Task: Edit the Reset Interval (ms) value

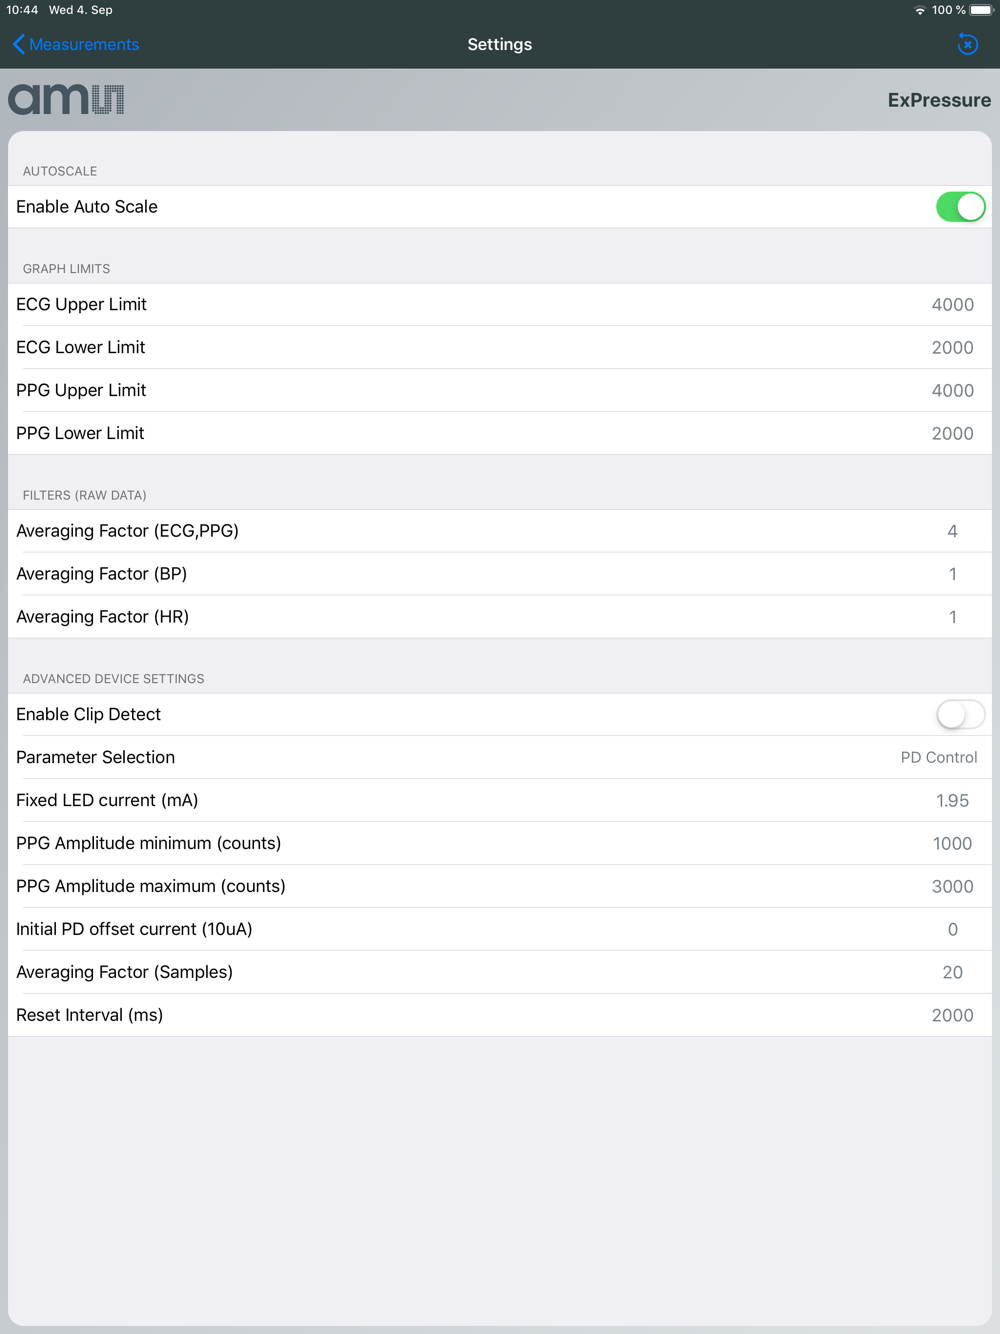Action: [952, 1016]
